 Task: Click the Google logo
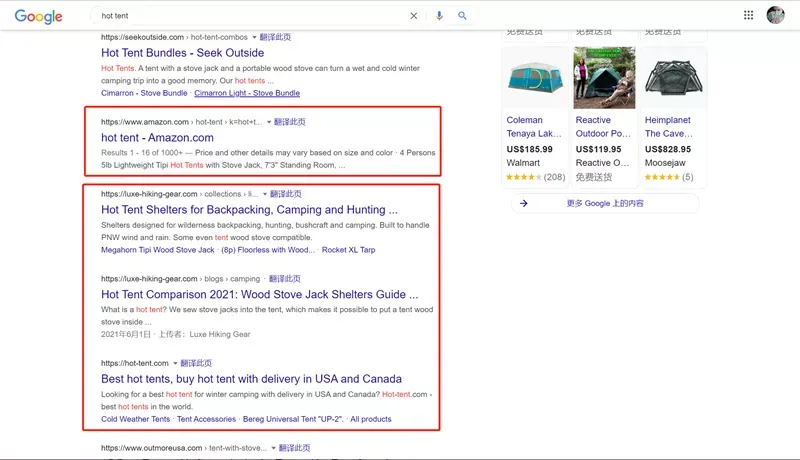(38, 16)
